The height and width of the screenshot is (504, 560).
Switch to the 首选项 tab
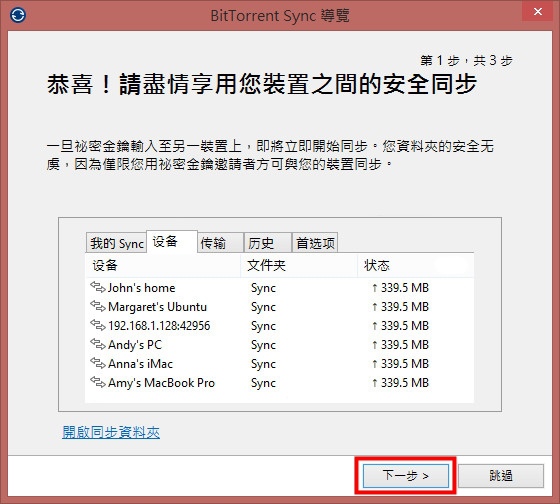315,243
